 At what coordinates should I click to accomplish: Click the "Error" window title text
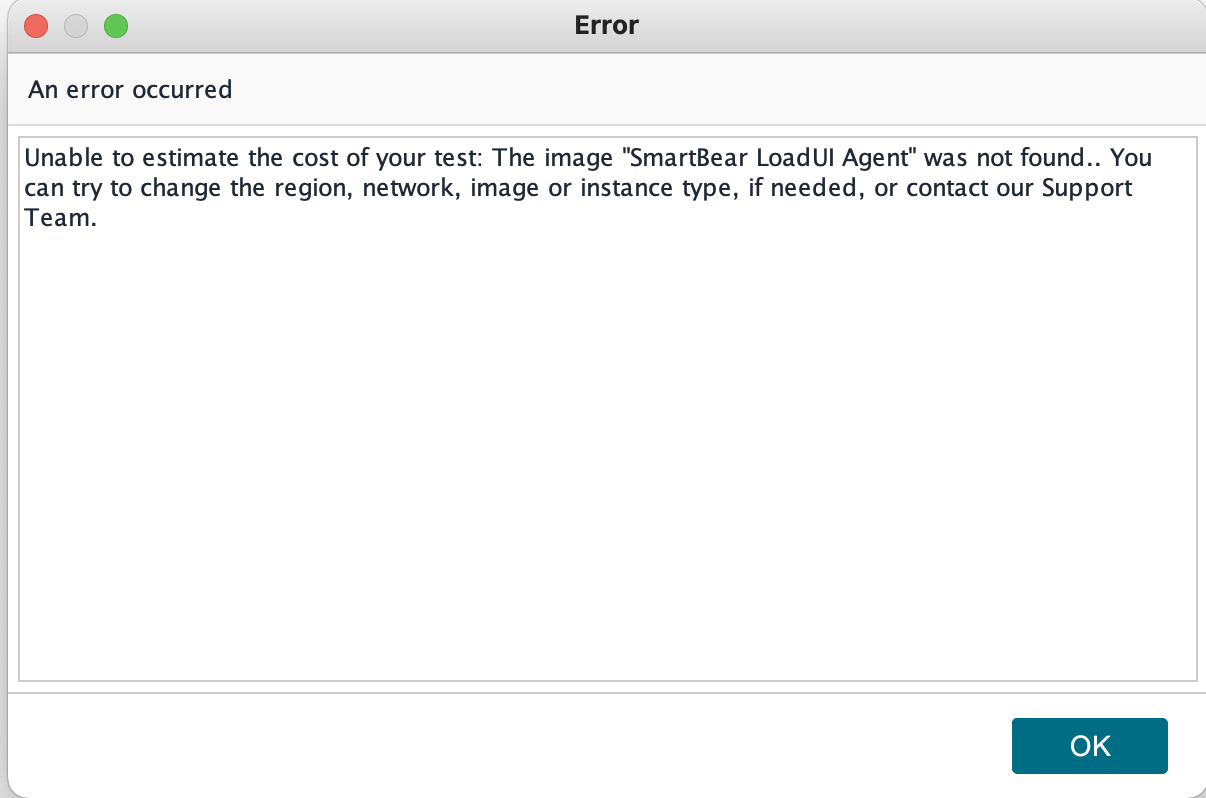coord(606,25)
